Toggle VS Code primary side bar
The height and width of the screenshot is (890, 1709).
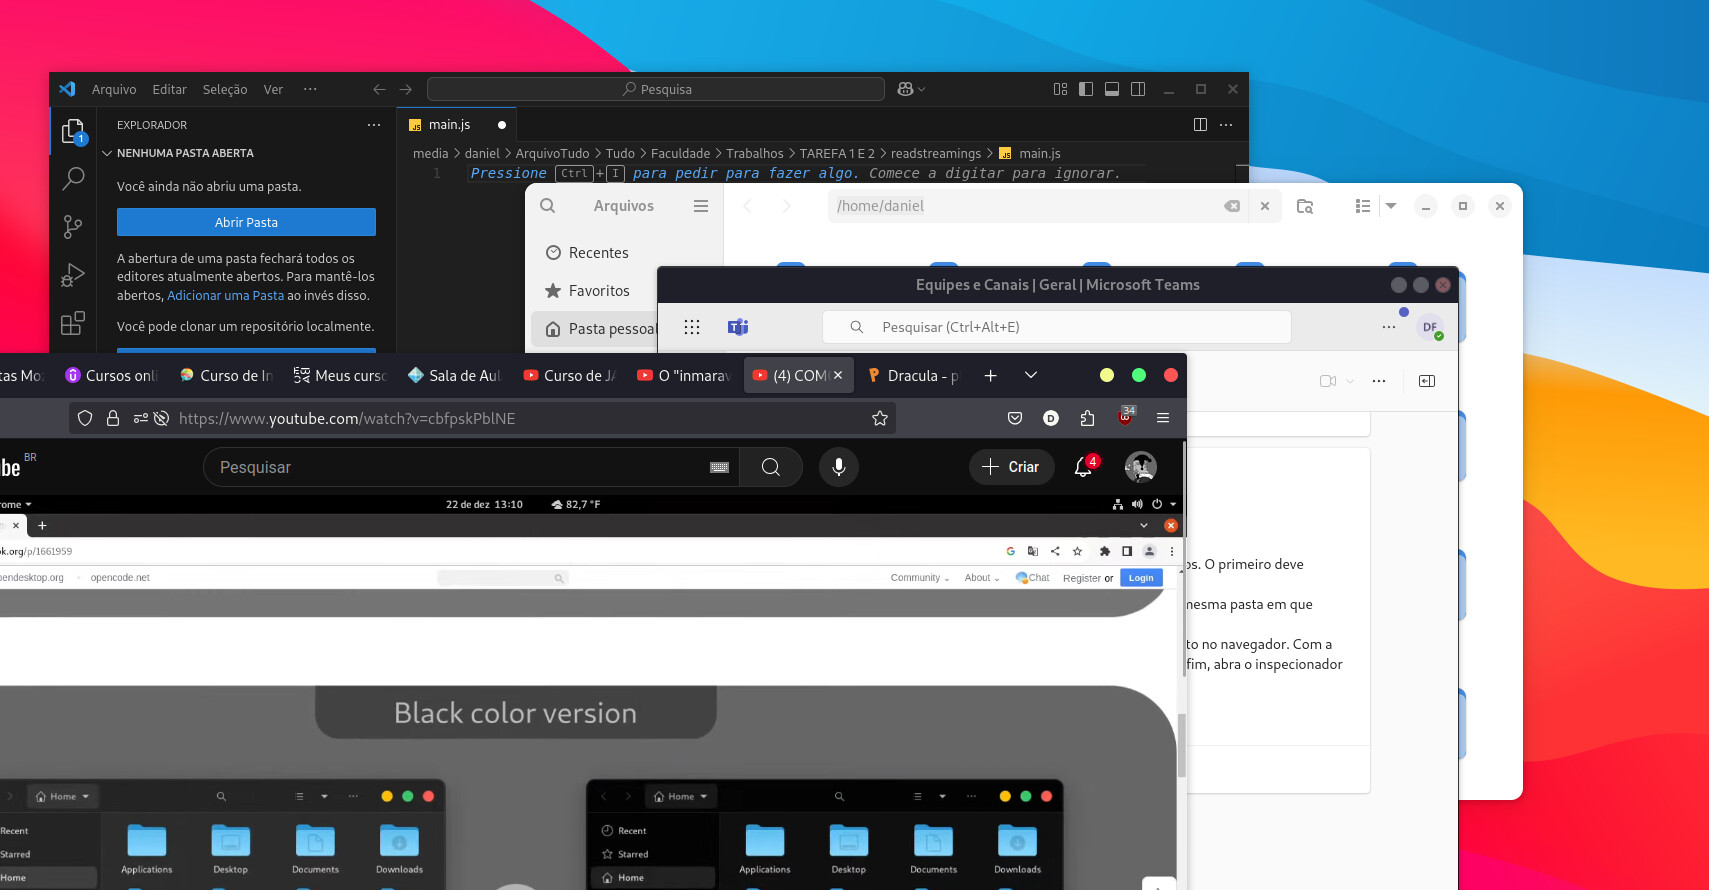click(x=1086, y=89)
